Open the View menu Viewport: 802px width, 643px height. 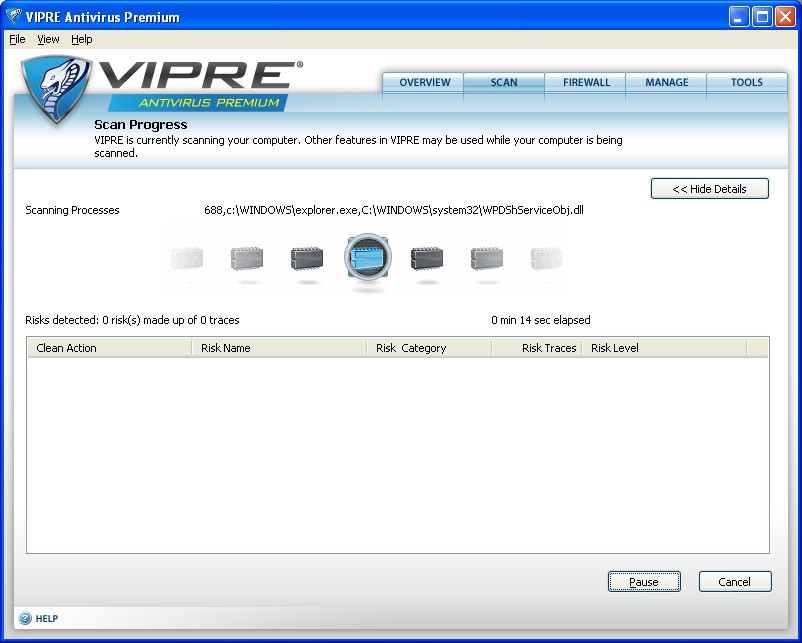pos(48,39)
